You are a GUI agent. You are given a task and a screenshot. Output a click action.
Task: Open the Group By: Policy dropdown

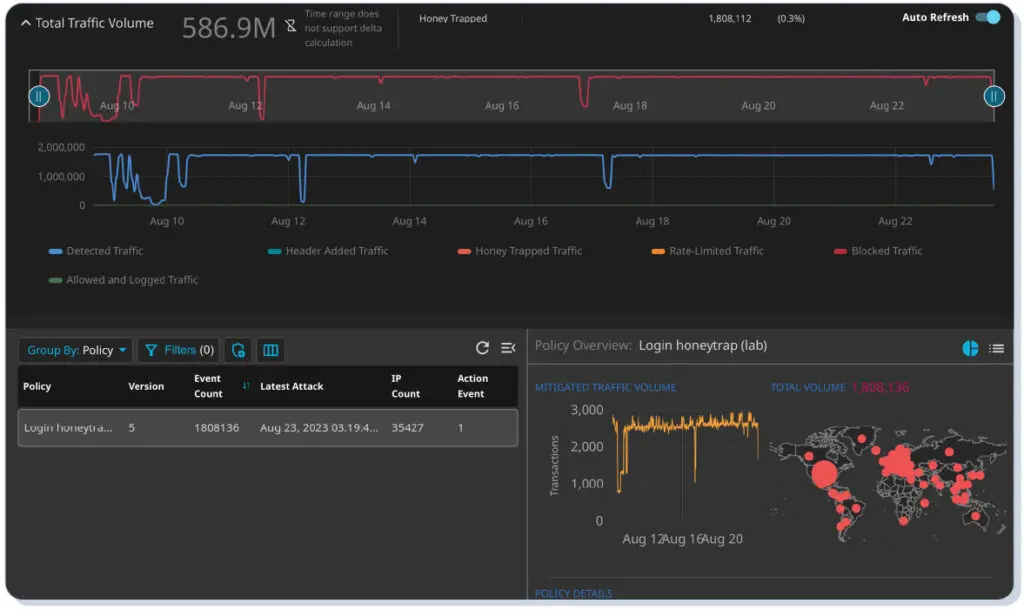[76, 350]
